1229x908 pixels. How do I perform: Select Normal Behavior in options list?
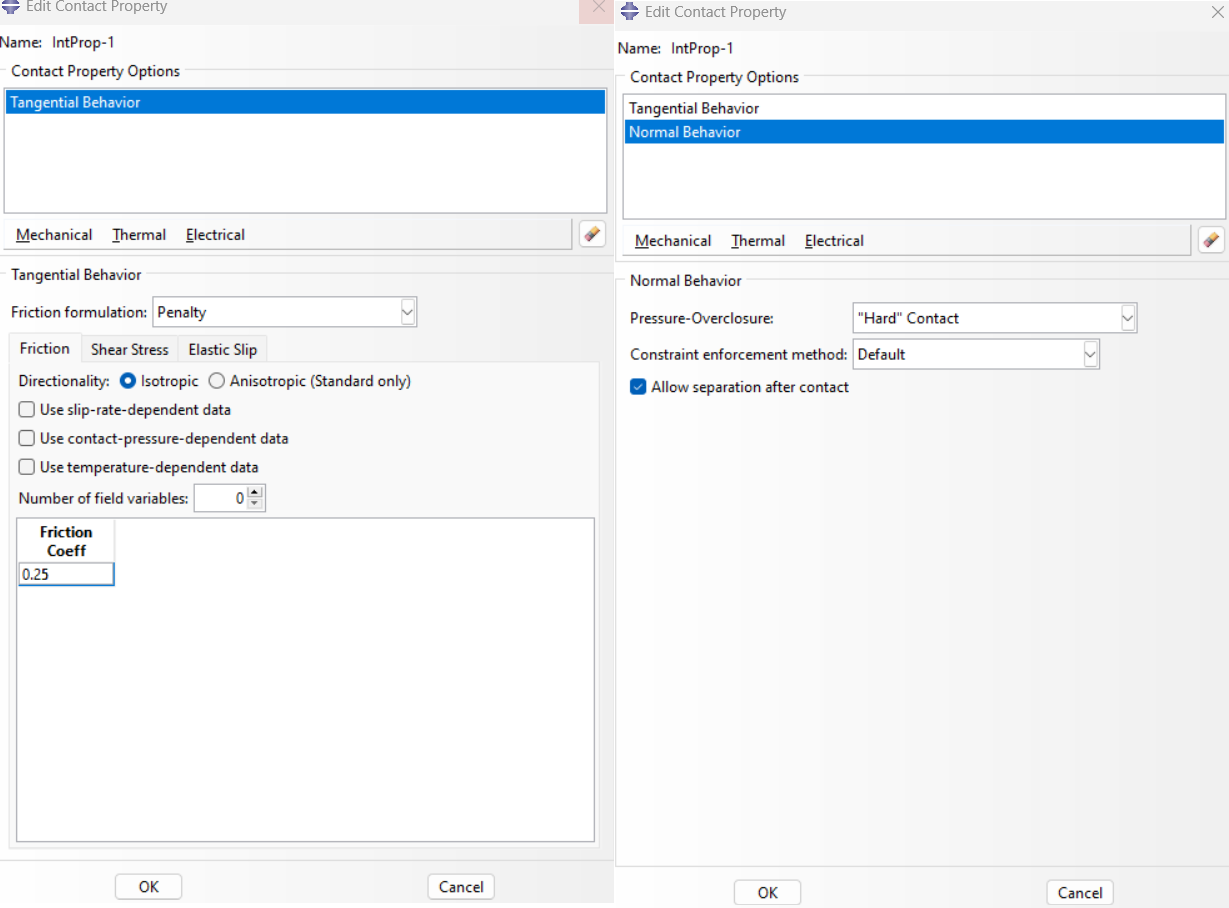(924, 132)
